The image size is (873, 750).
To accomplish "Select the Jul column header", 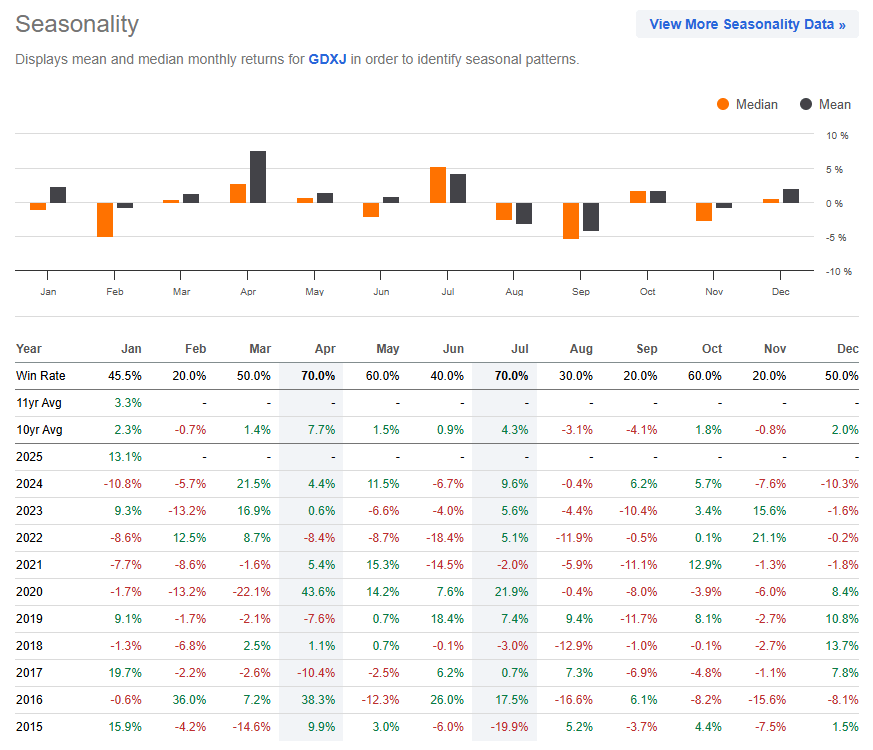I will tap(519, 349).
